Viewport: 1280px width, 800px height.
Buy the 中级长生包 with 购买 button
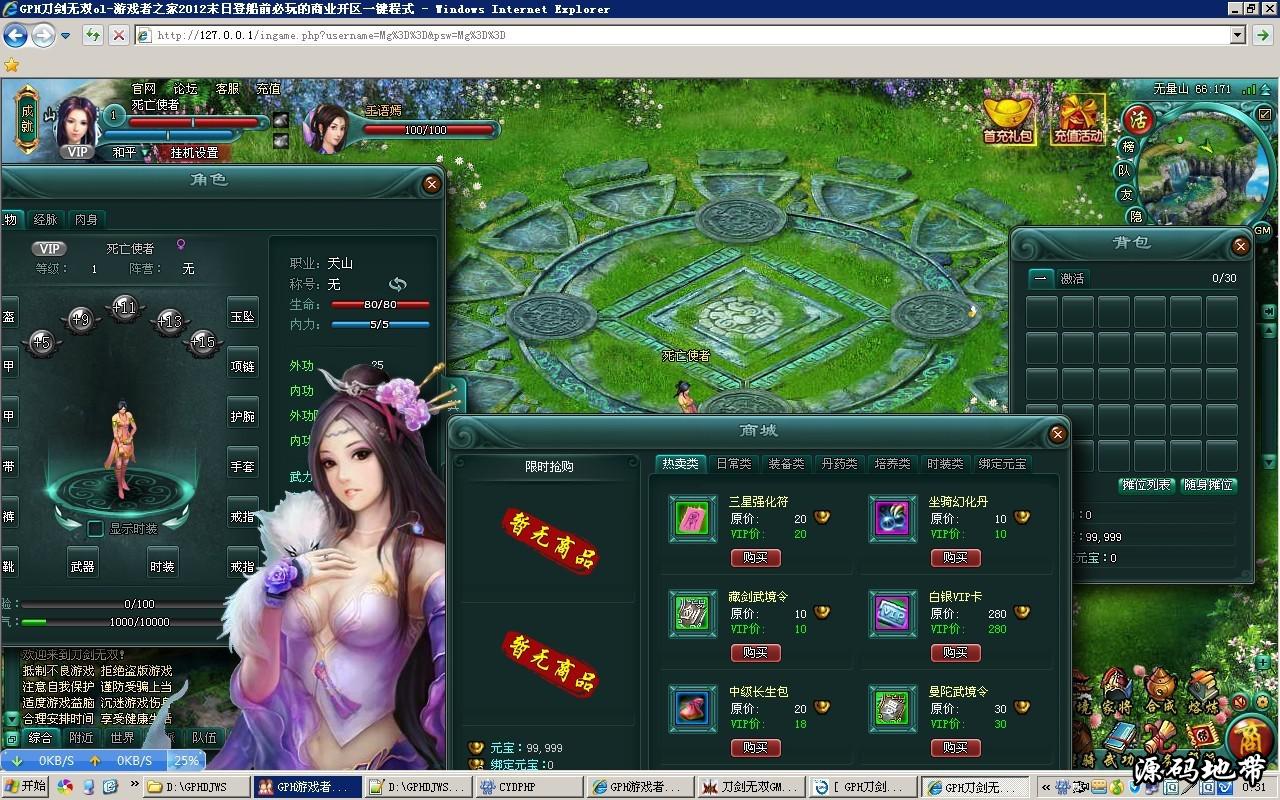pos(755,747)
